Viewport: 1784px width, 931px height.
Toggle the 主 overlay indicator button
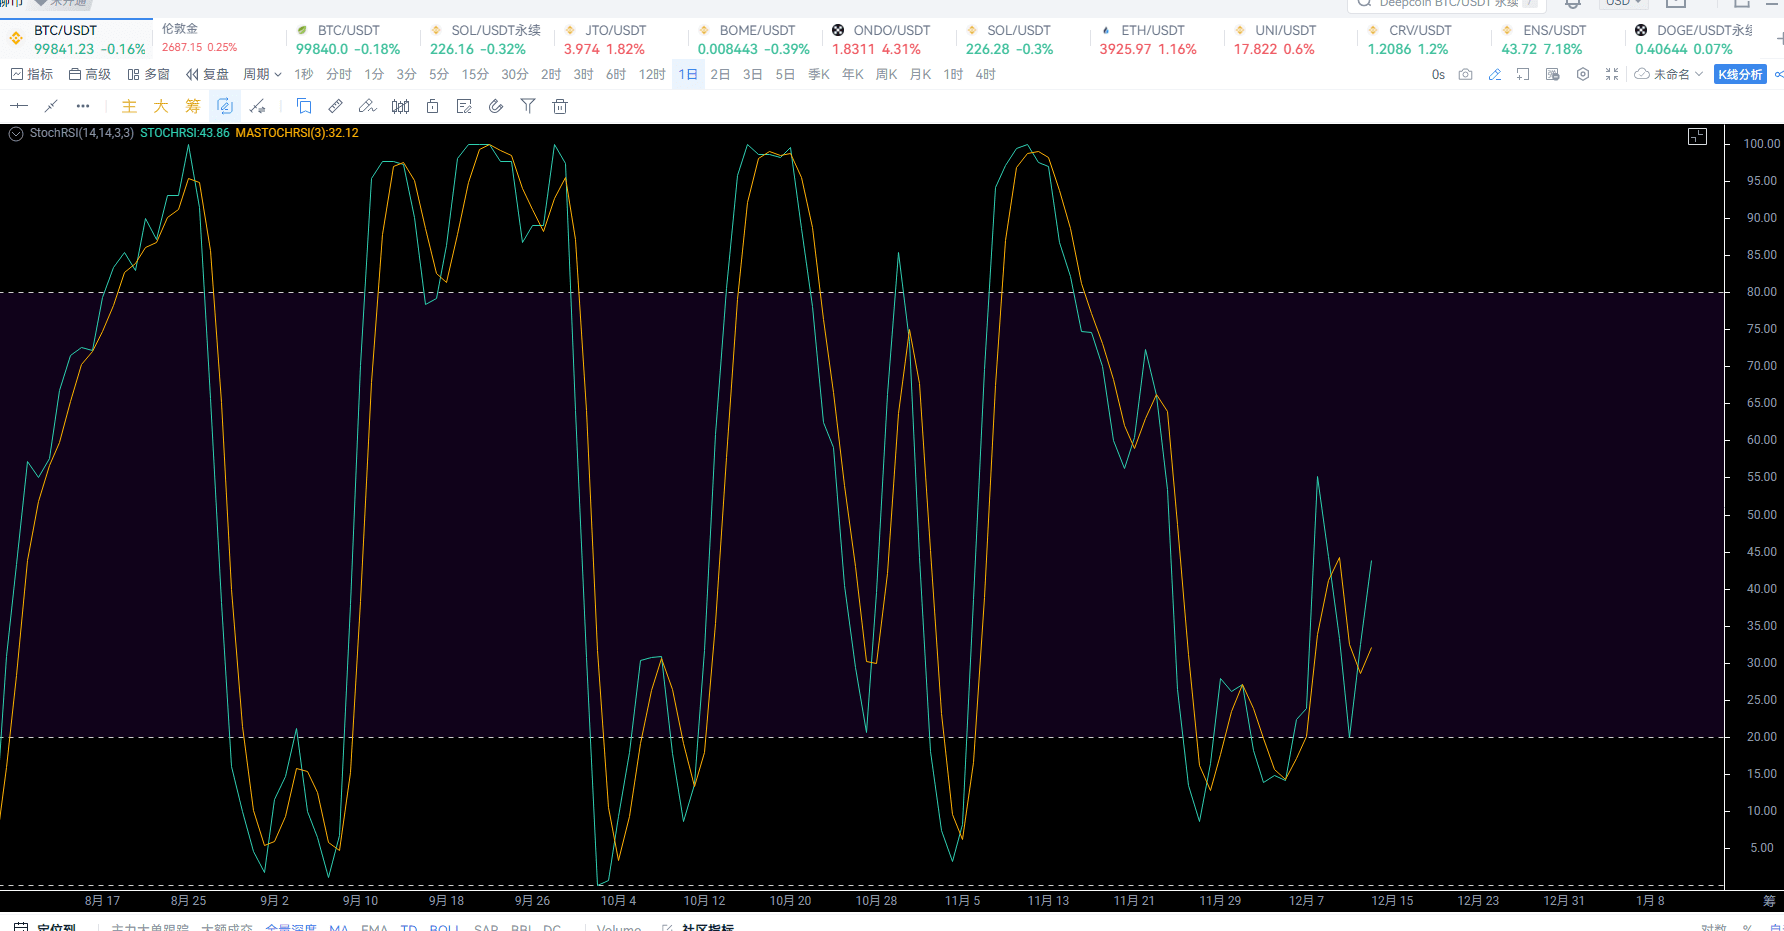pos(129,106)
